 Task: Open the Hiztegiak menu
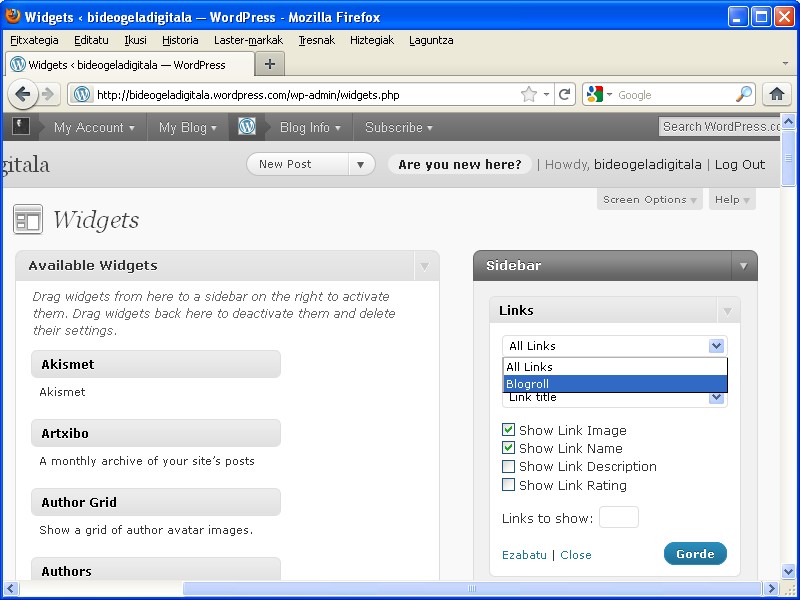tap(372, 40)
